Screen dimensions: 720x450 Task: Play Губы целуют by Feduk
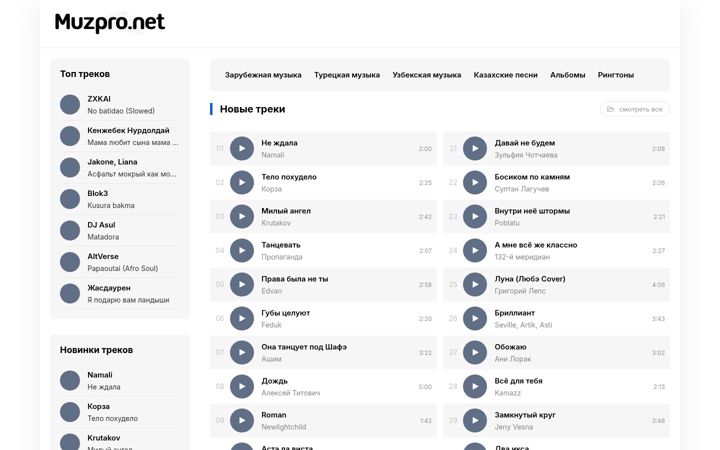pyautogui.click(x=242, y=318)
